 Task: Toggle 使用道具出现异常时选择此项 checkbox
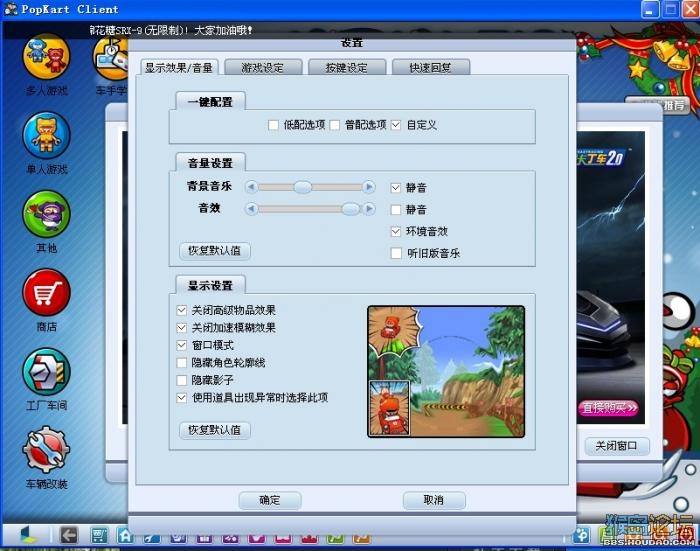[181, 397]
